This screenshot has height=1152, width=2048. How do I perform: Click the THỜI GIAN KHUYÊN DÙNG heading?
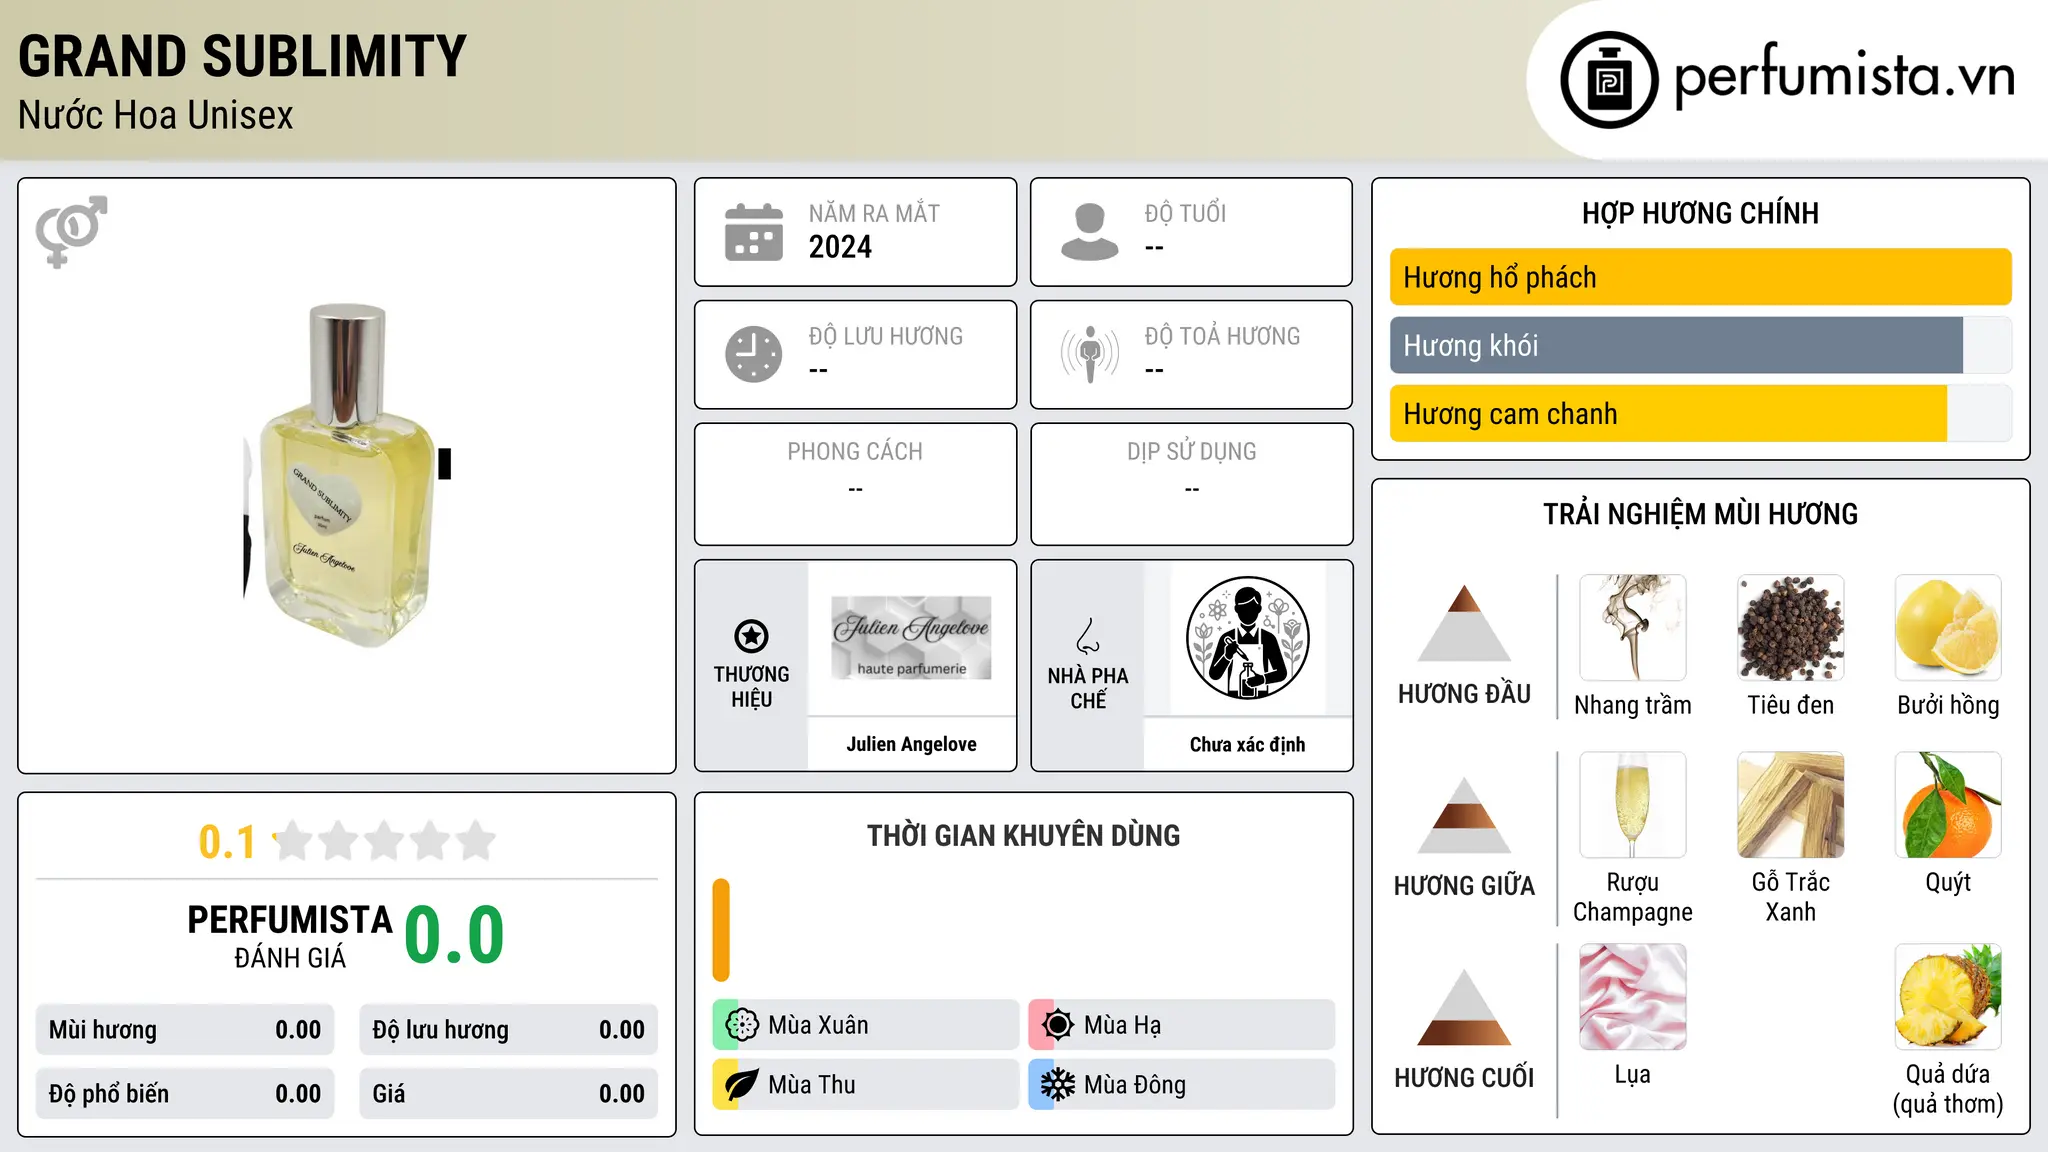[x=1023, y=835]
